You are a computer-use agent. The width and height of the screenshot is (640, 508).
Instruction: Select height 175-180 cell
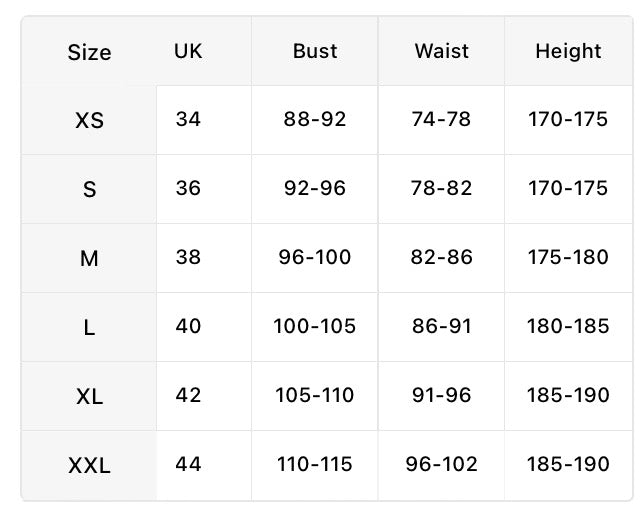point(568,257)
